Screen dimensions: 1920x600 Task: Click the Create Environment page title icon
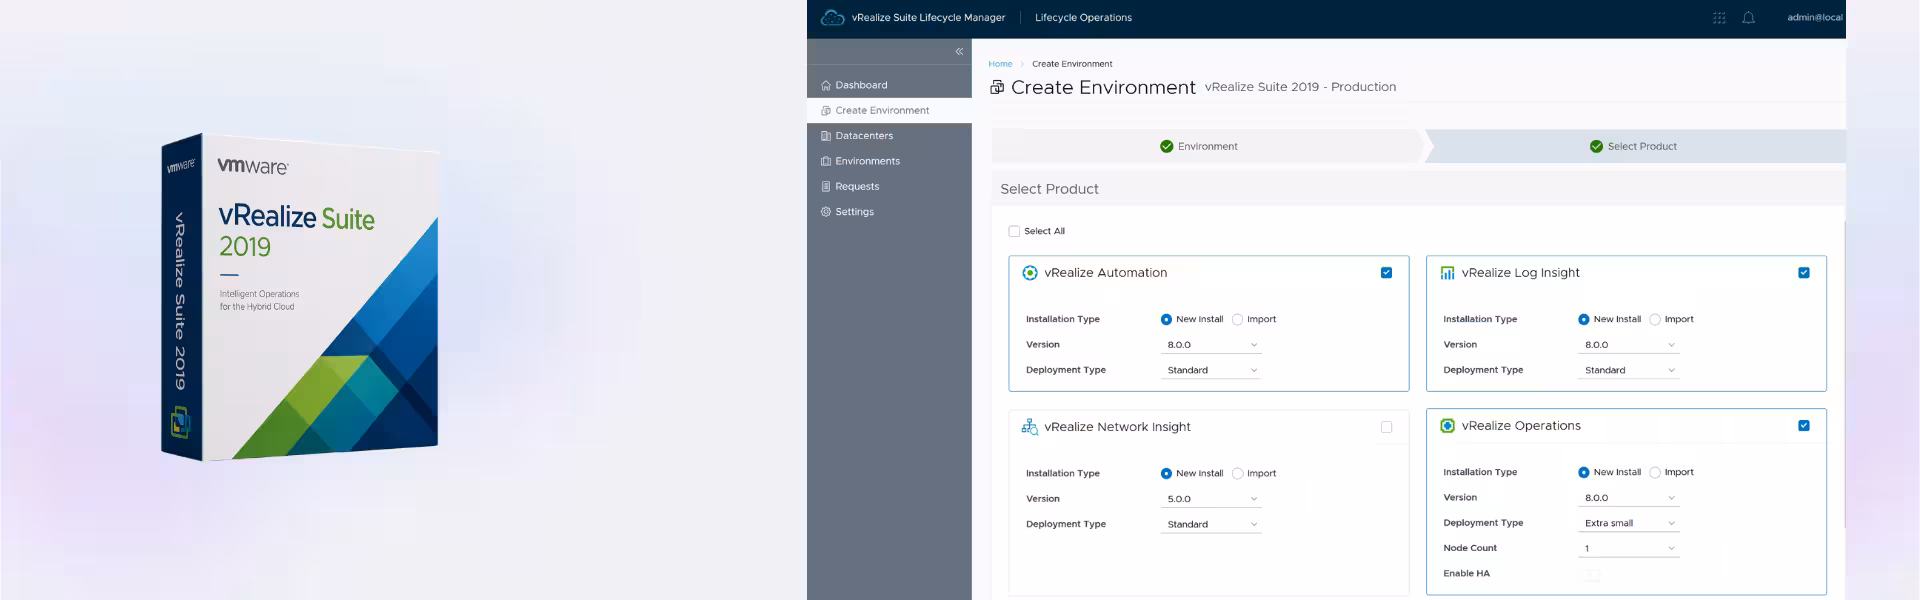click(x=997, y=87)
